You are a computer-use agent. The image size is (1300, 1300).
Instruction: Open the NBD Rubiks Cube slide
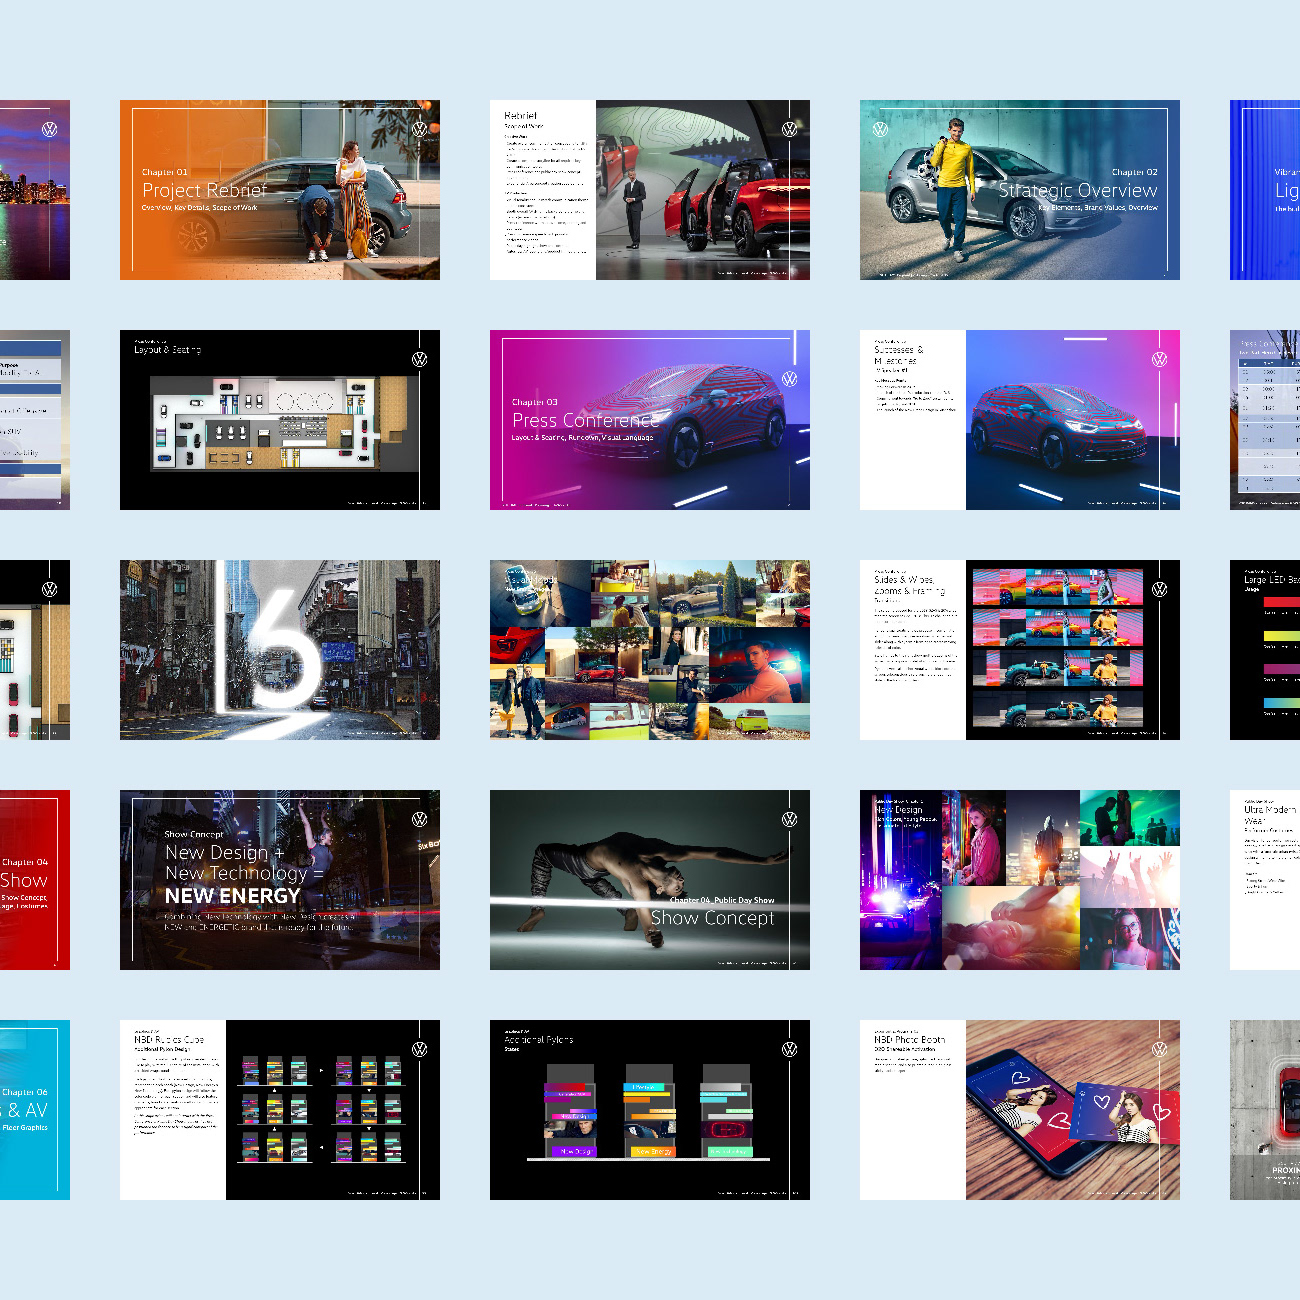(x=280, y=1110)
